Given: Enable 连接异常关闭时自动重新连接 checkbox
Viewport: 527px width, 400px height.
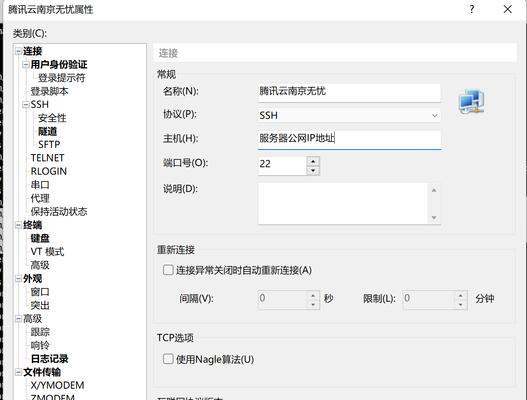Looking at the screenshot, I should [168, 270].
